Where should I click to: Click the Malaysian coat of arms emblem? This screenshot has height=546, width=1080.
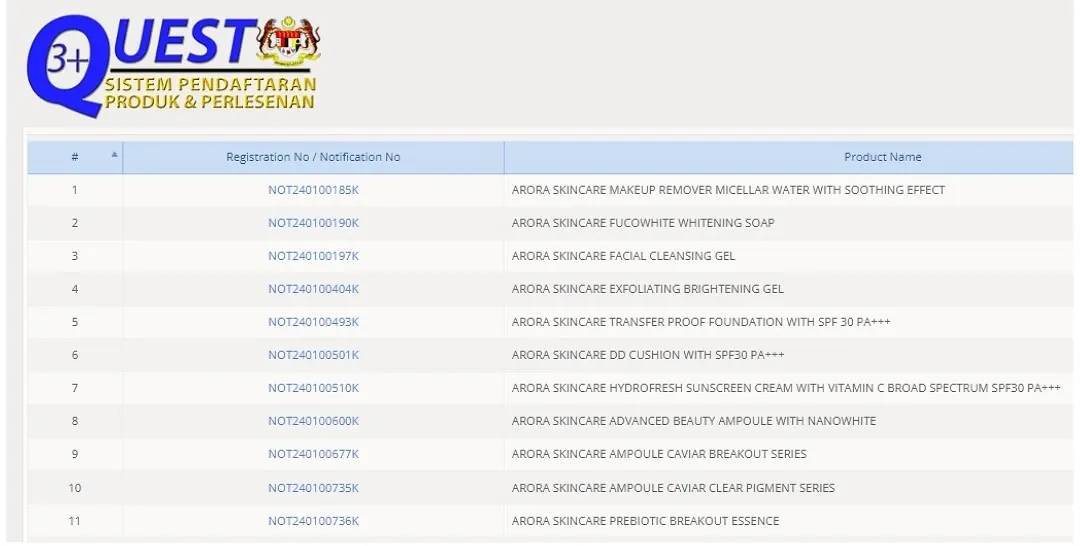tap(288, 43)
